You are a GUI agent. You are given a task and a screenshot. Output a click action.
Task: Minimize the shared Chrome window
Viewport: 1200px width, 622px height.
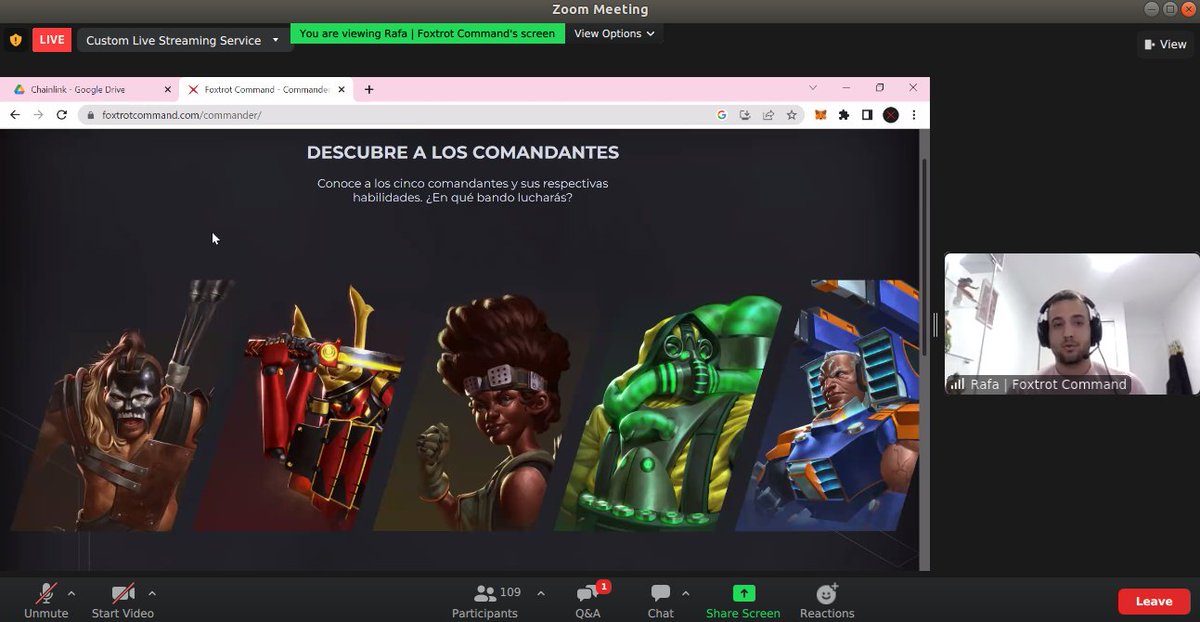click(x=846, y=88)
